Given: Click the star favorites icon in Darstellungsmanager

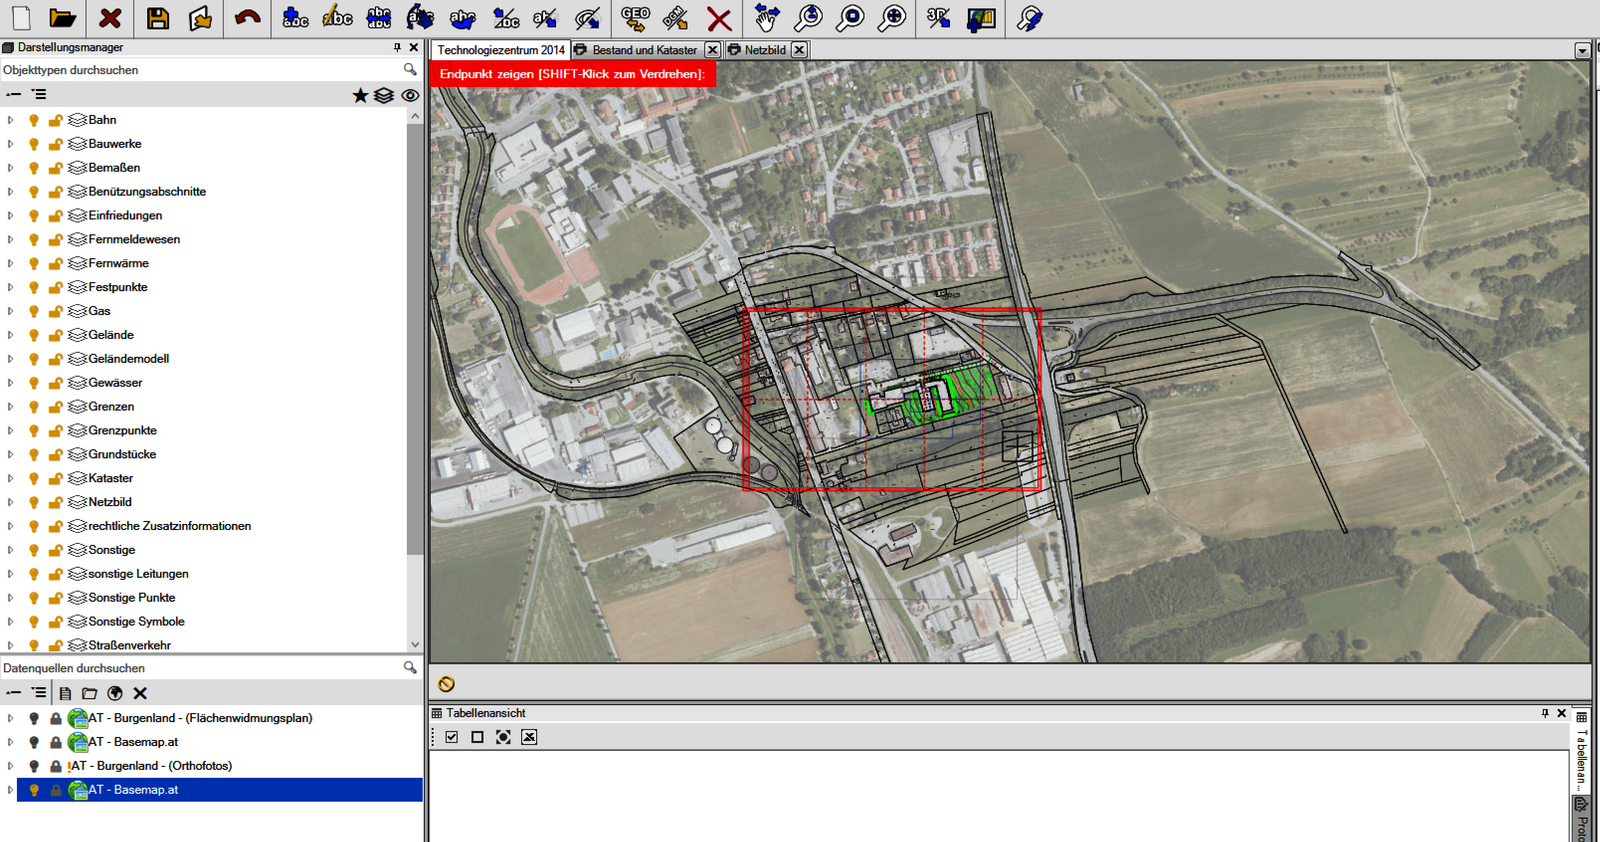Looking at the screenshot, I should coord(361,95).
